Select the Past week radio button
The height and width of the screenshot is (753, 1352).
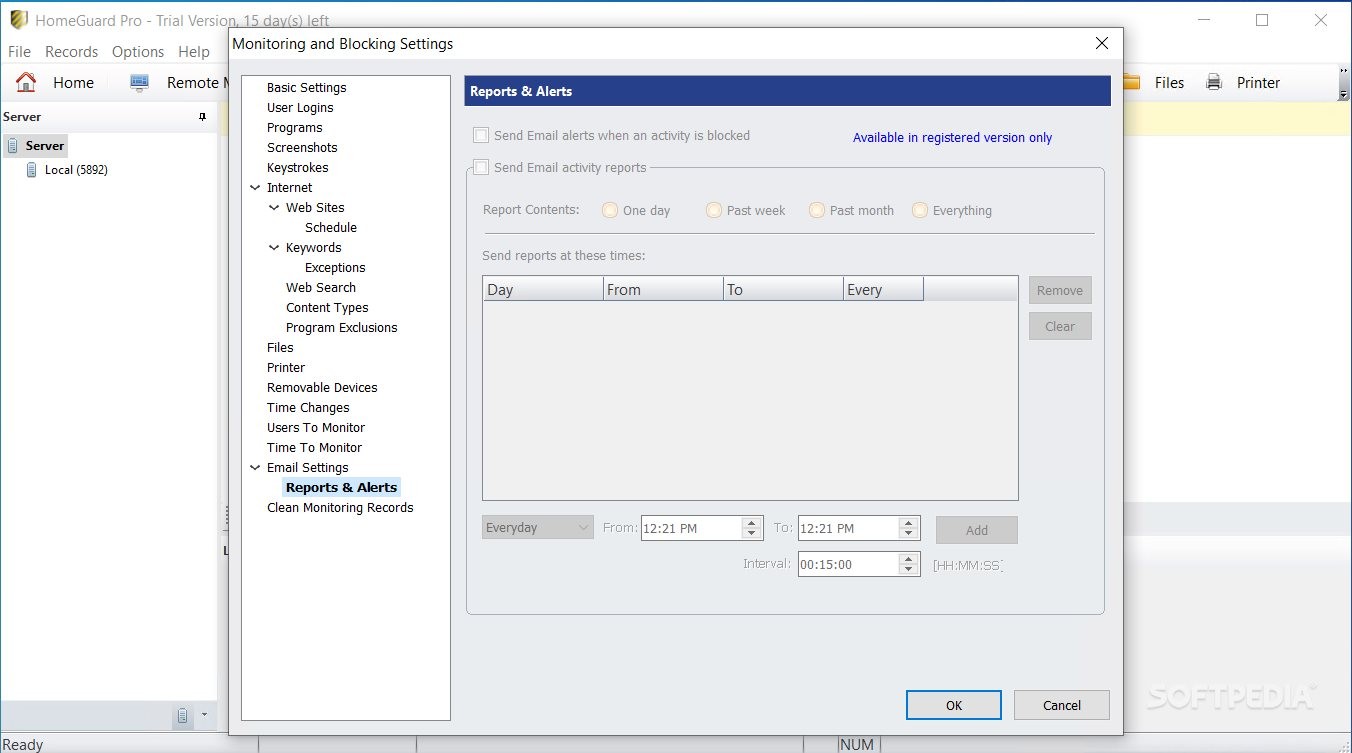[x=714, y=210]
